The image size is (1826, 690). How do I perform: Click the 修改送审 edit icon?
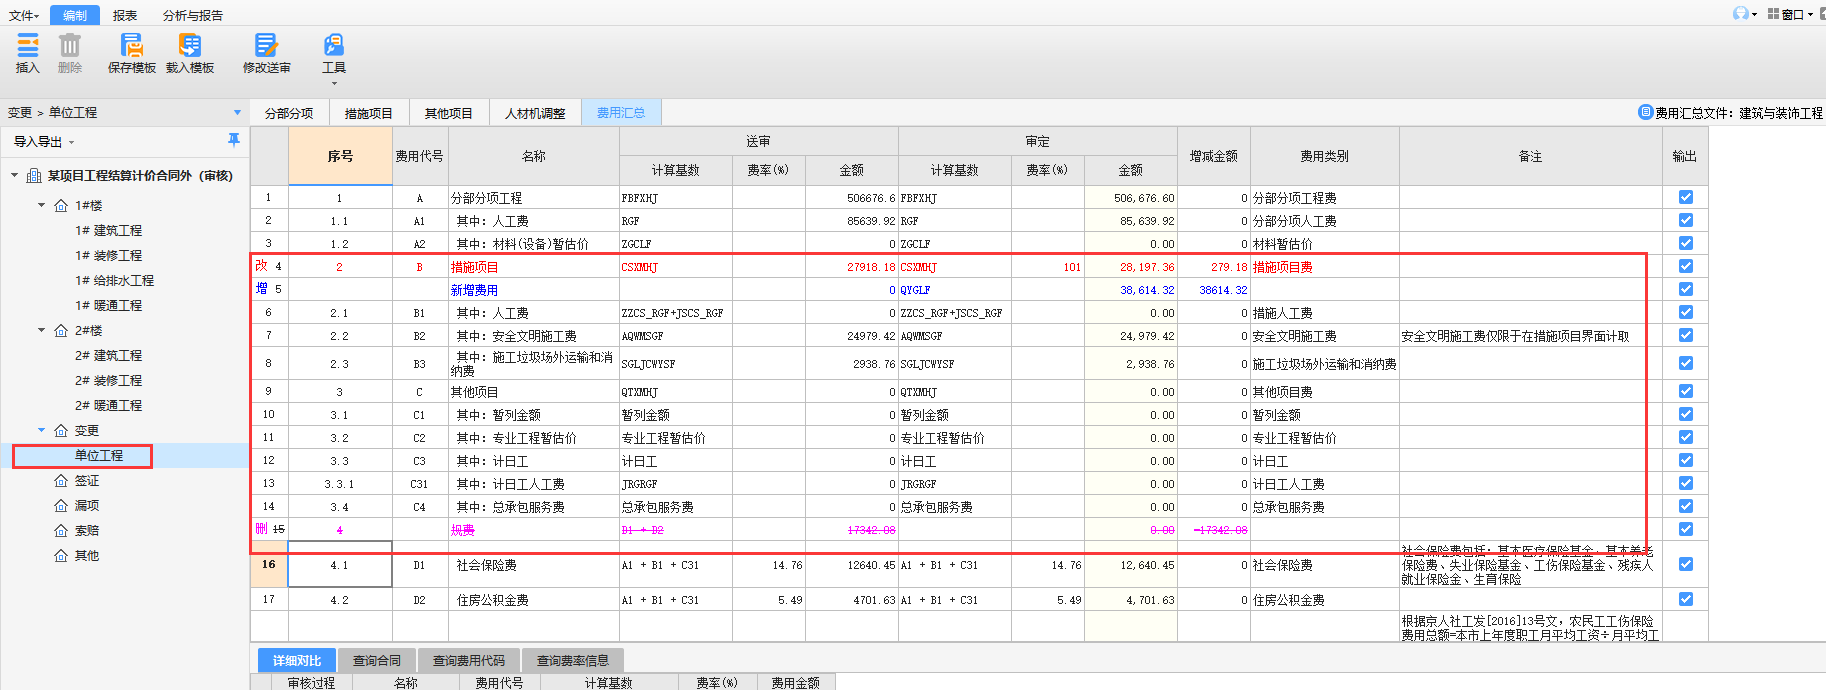pyautogui.click(x=266, y=45)
